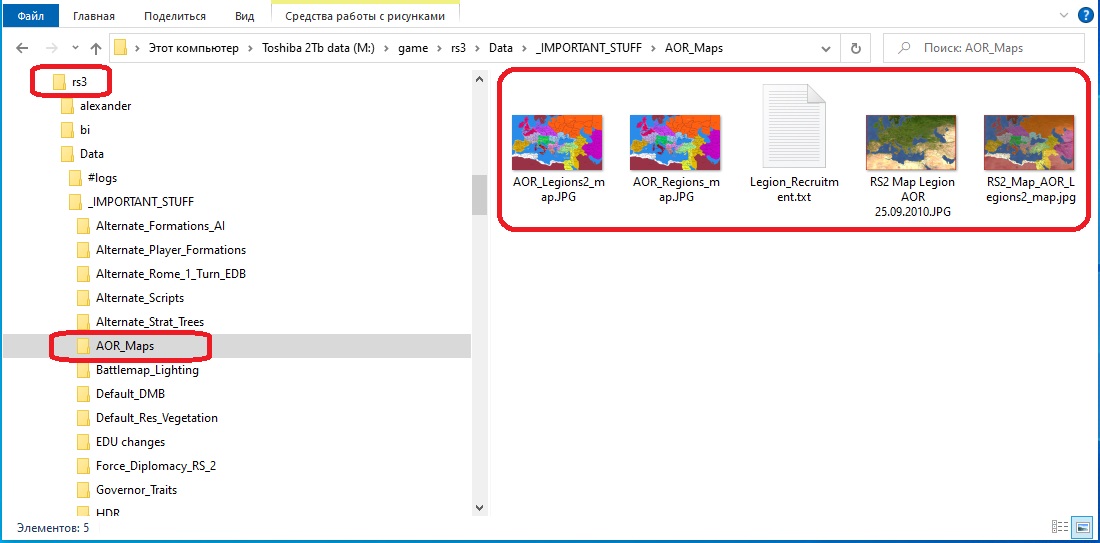Open the Поделиться ribbon tab
The height and width of the screenshot is (543, 1100).
coord(175,15)
